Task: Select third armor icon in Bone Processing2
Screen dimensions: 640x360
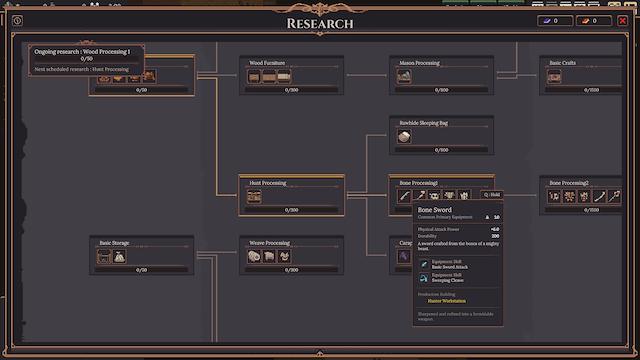Action: click(x=584, y=196)
